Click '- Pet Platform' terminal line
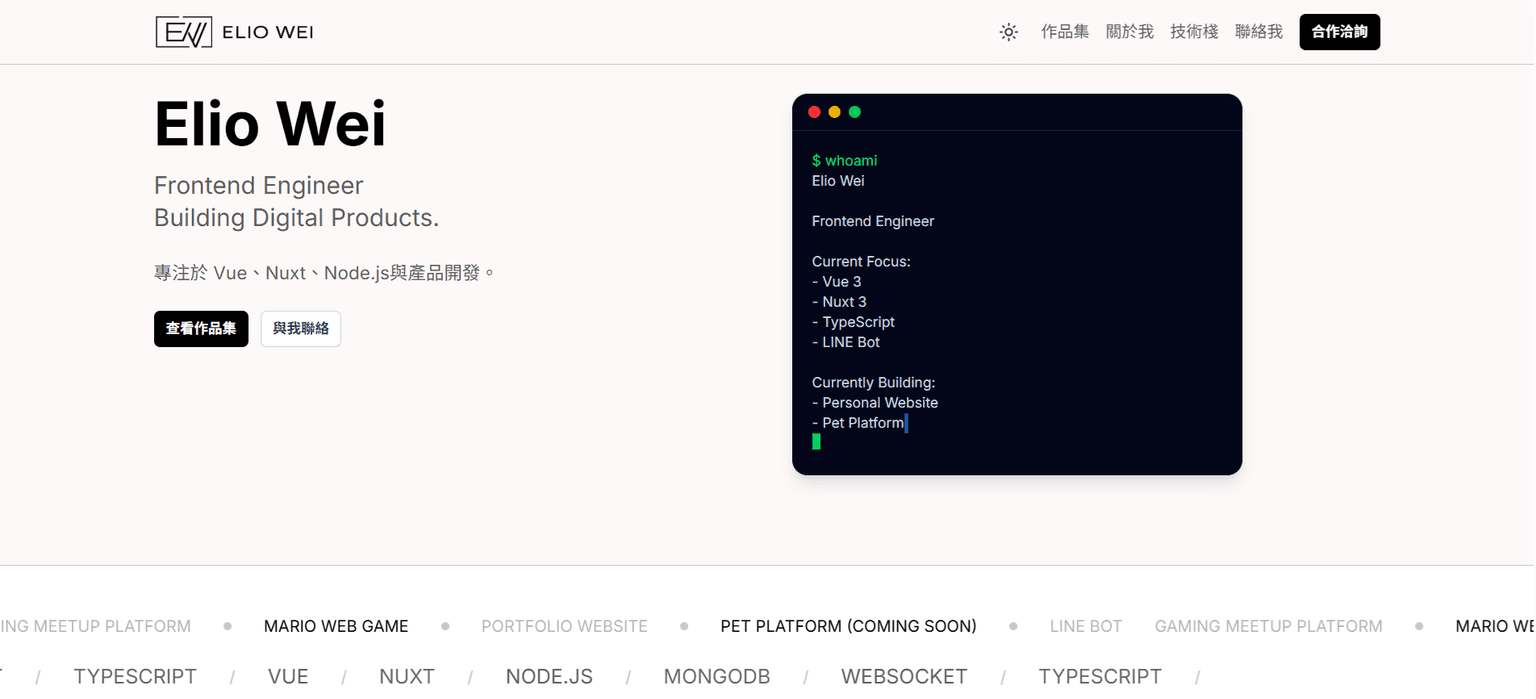The width and height of the screenshot is (1536, 699). pyautogui.click(x=858, y=423)
